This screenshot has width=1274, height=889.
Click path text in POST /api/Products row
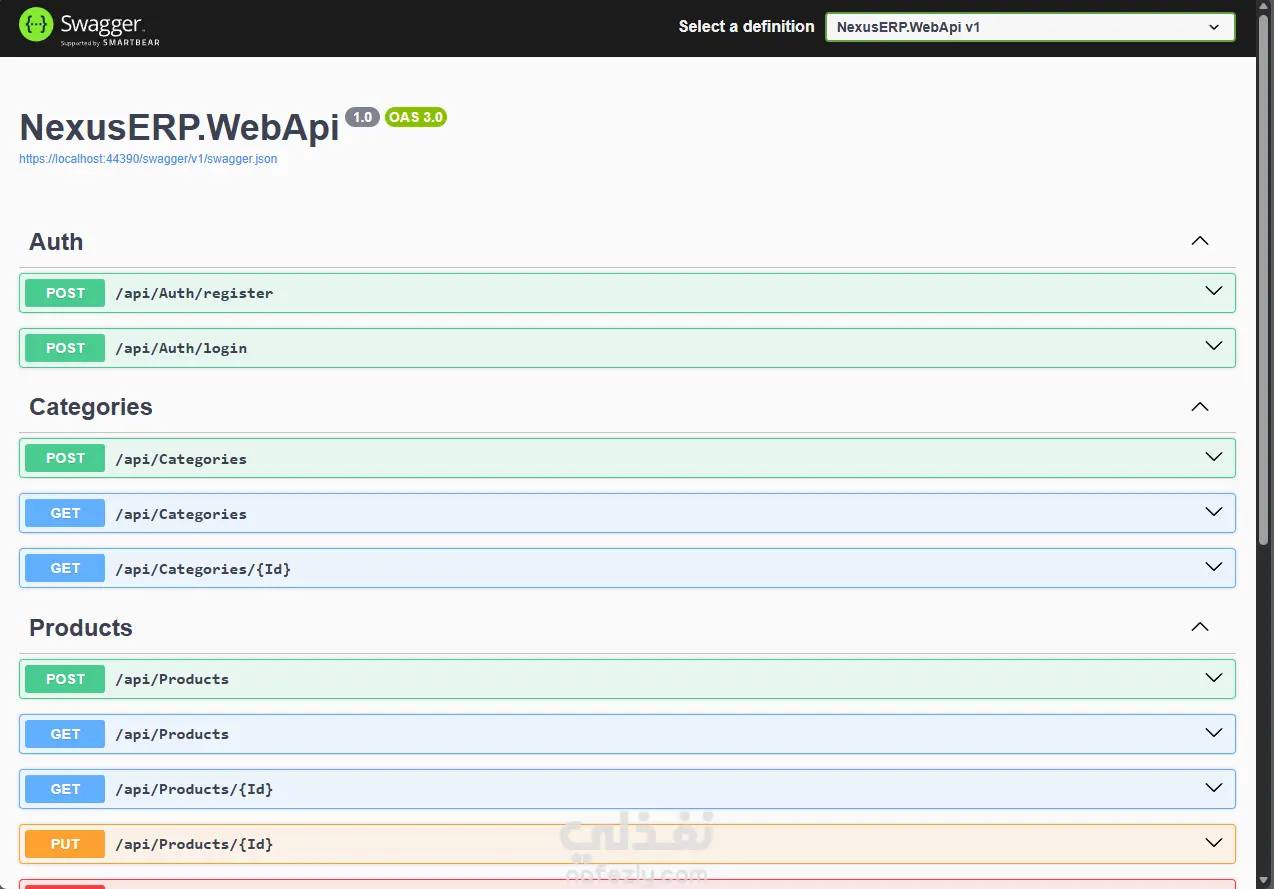click(x=172, y=679)
